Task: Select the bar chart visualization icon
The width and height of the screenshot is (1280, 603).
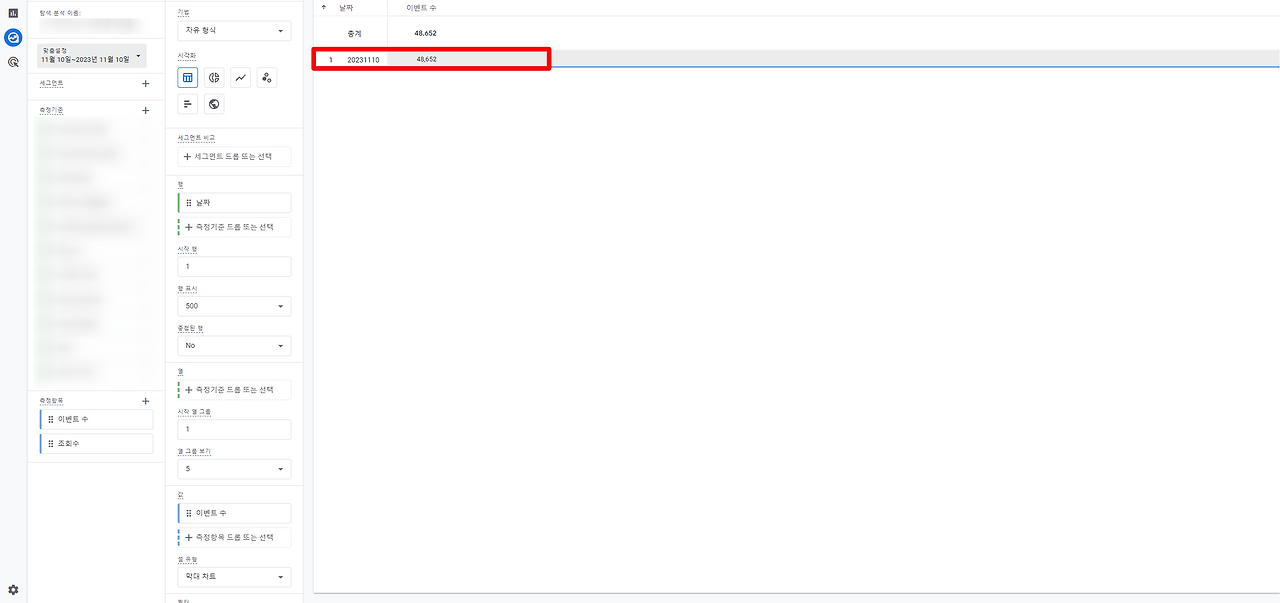Action: [188, 104]
